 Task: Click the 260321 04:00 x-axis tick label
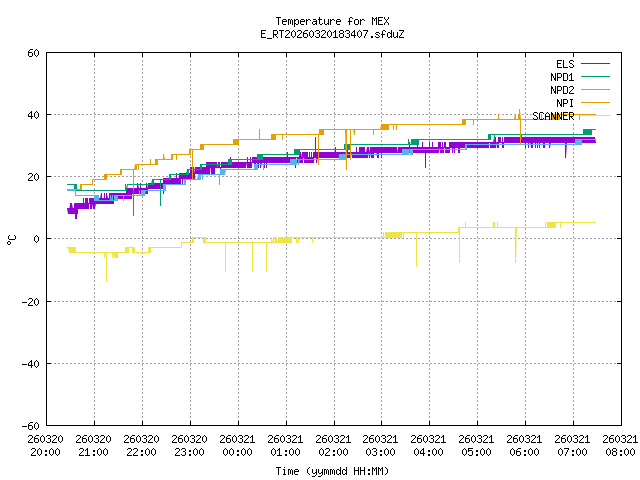pos(428,445)
